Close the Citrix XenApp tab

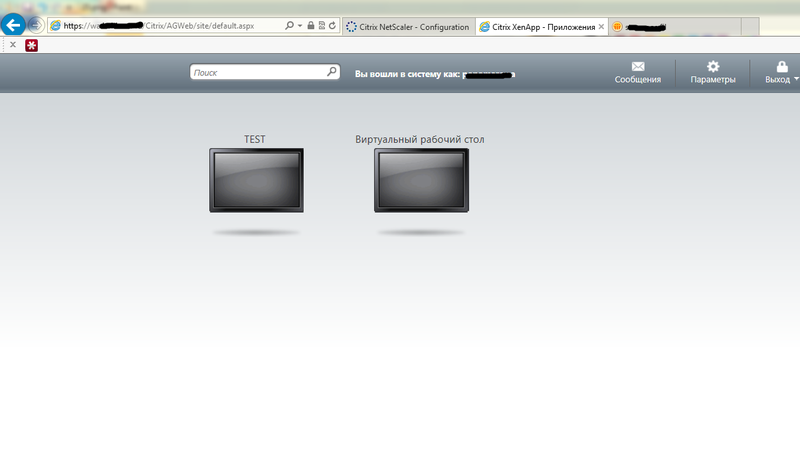point(601,27)
